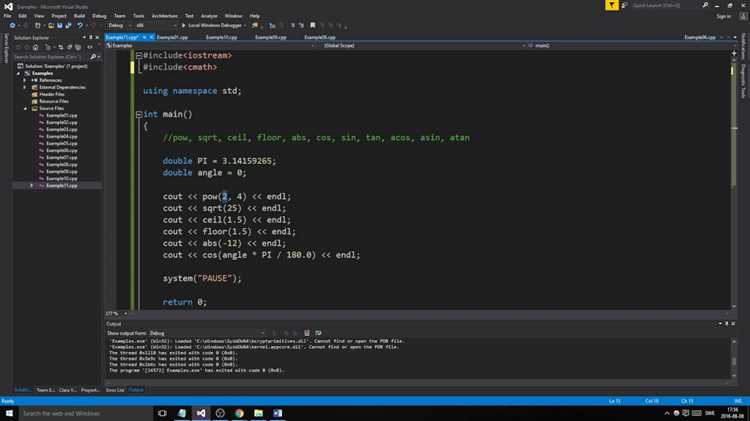Click the Save All toolbar icon
Screen dimensions: 750x421
pyautogui.click(x=68, y=25)
